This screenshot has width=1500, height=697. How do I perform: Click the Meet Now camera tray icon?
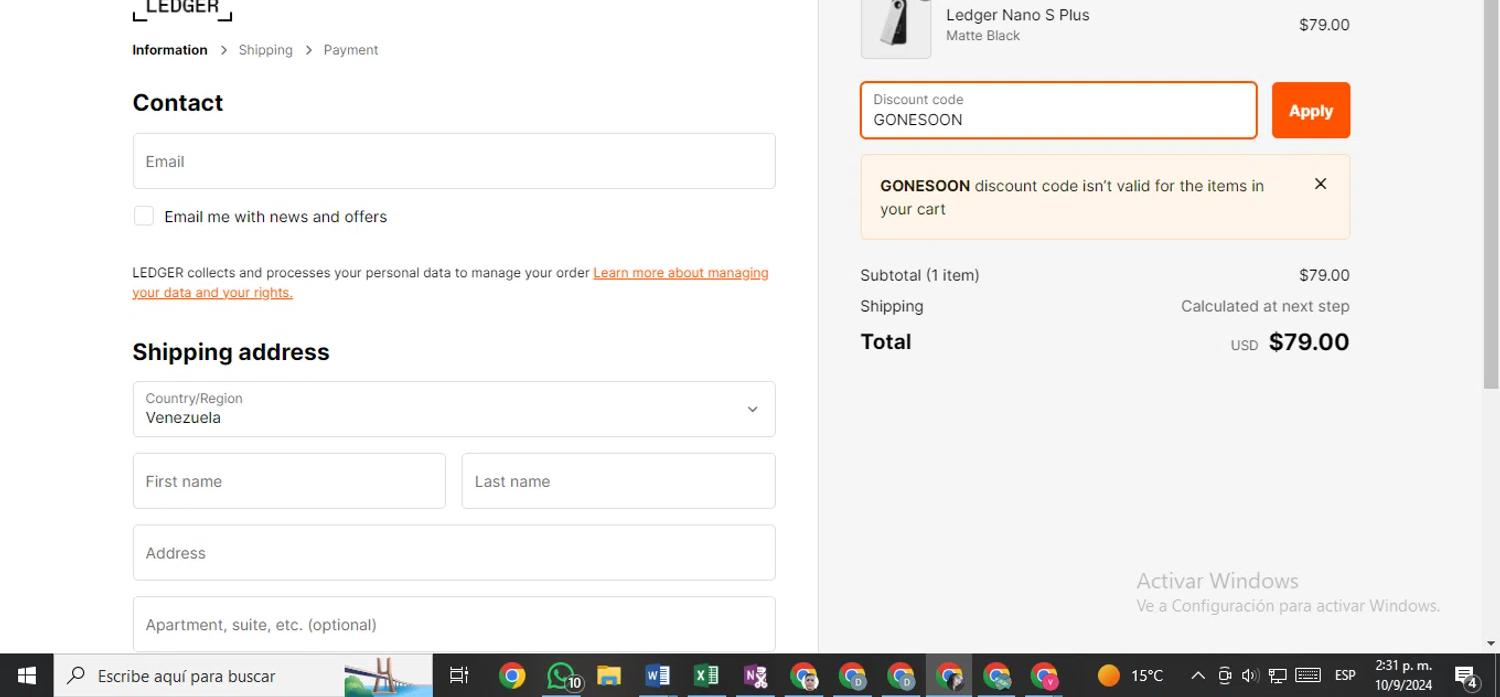point(1224,676)
